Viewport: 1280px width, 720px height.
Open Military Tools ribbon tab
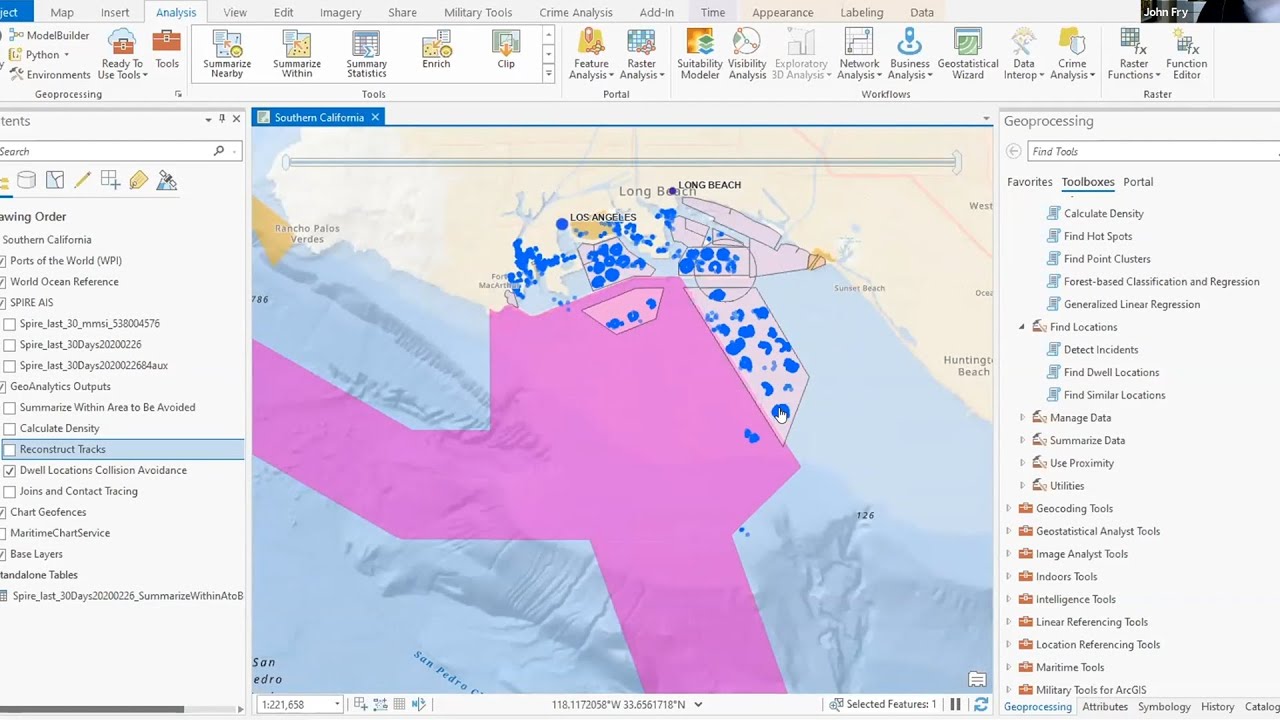click(478, 13)
